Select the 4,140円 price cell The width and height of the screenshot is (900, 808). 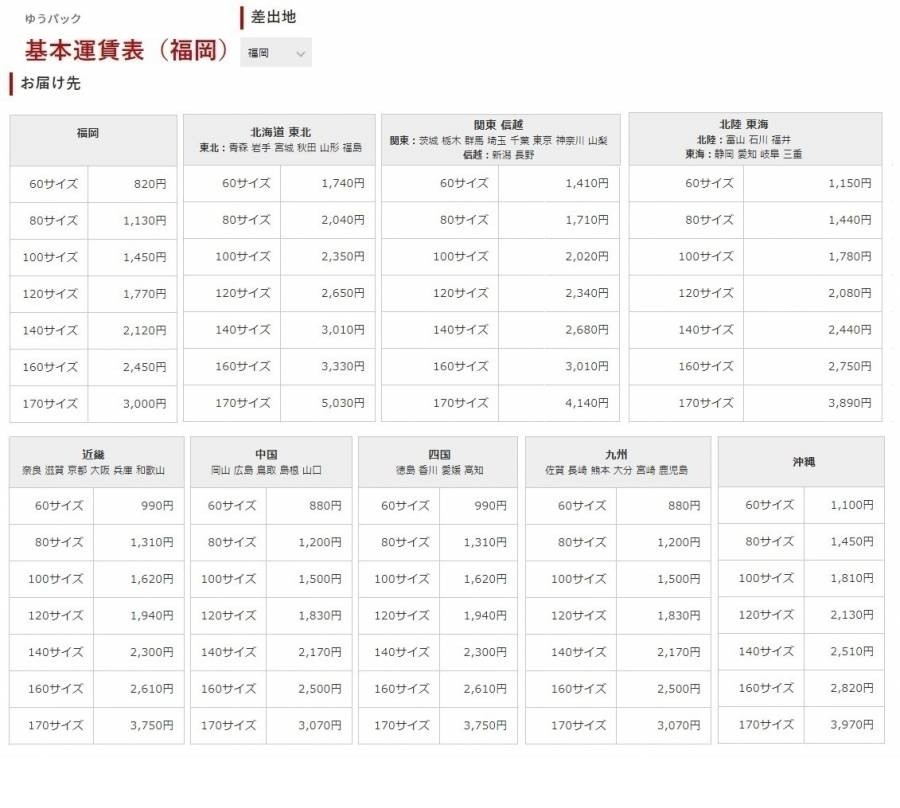pyautogui.click(x=586, y=403)
